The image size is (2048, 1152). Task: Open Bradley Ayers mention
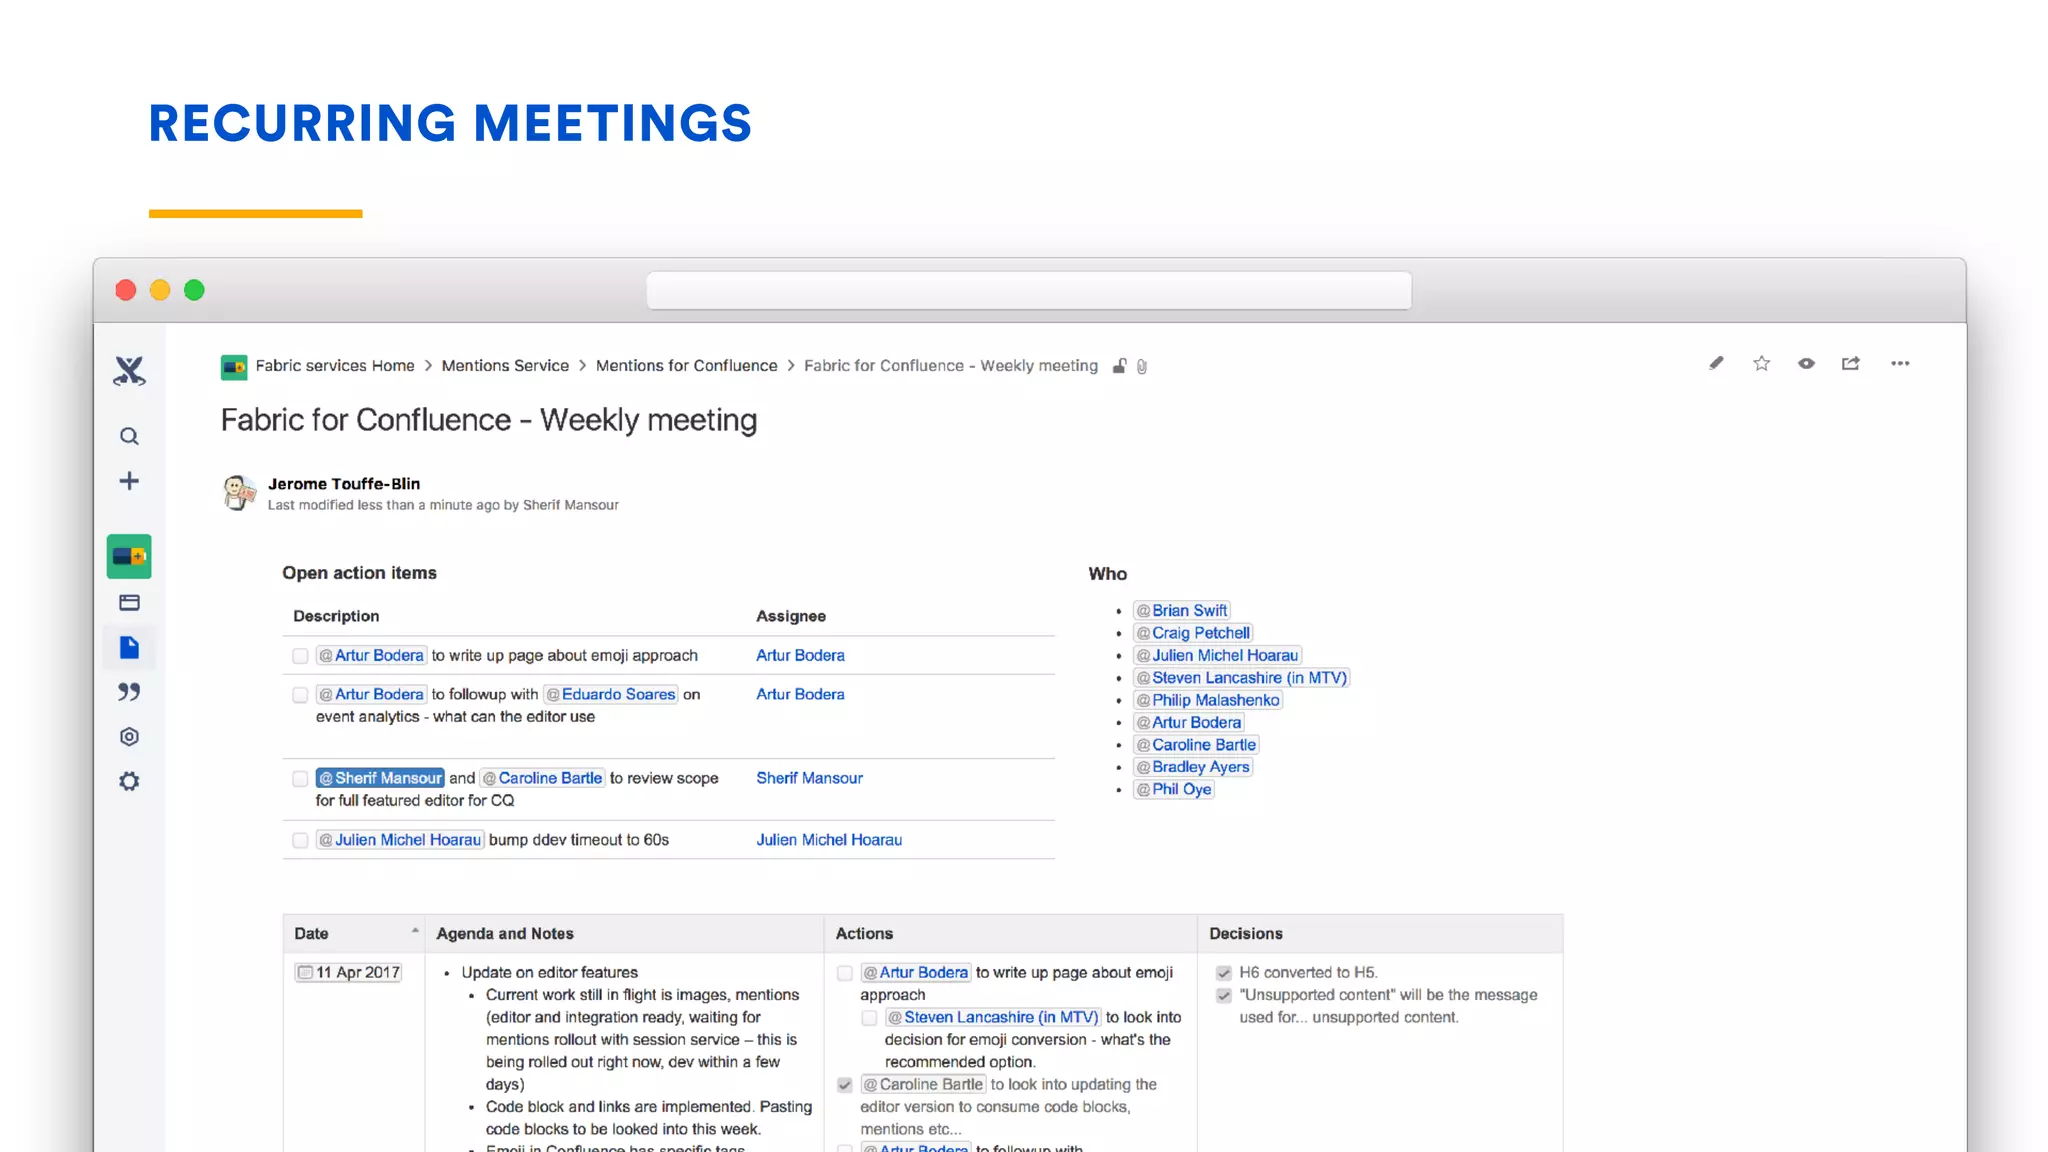[x=1192, y=767]
